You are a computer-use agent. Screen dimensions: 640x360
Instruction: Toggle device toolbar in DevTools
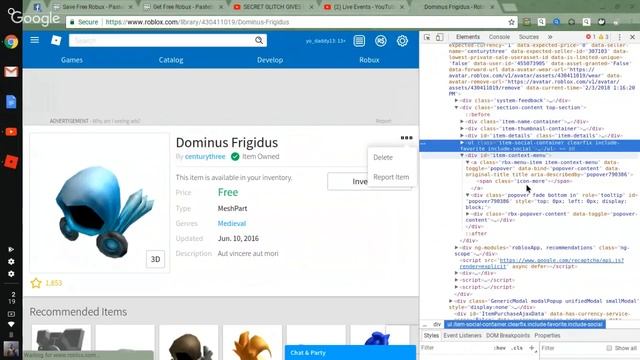(x=439, y=37)
